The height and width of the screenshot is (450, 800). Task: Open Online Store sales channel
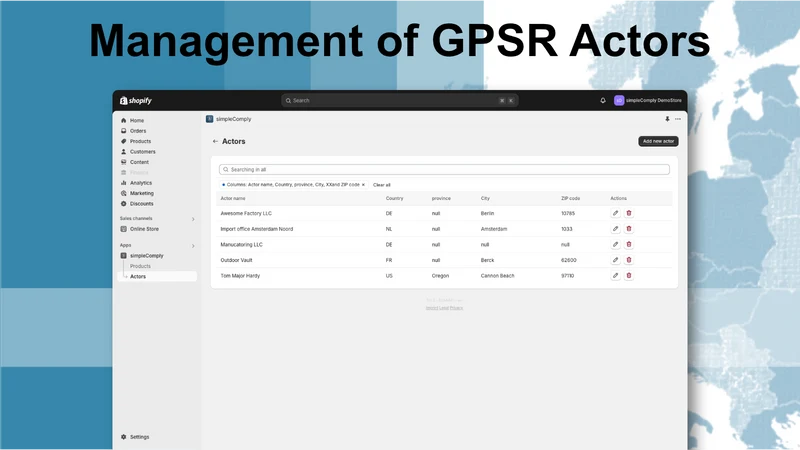click(144, 229)
